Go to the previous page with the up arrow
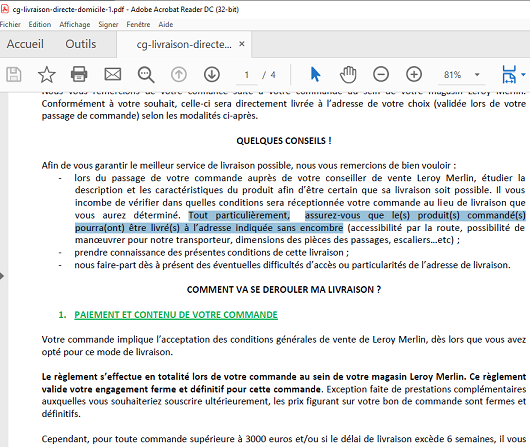The width and height of the screenshot is (530, 447). 179,74
